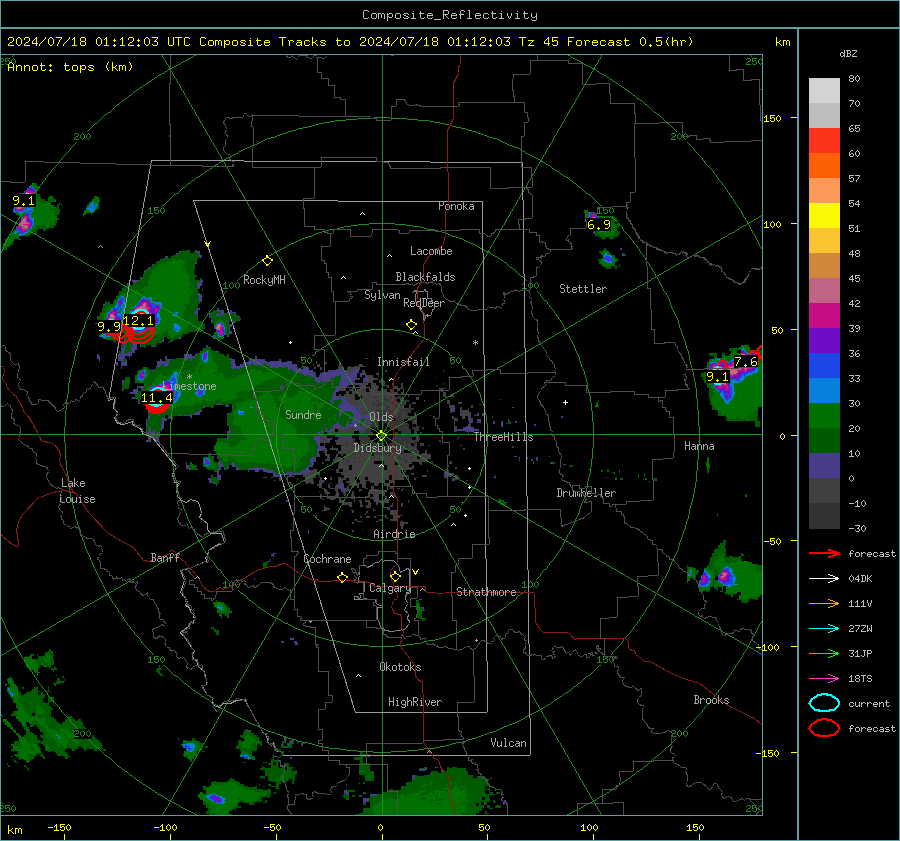The image size is (900, 841).
Task: Click the red forecast ellipses below 12.1 label
Action: coord(137,335)
